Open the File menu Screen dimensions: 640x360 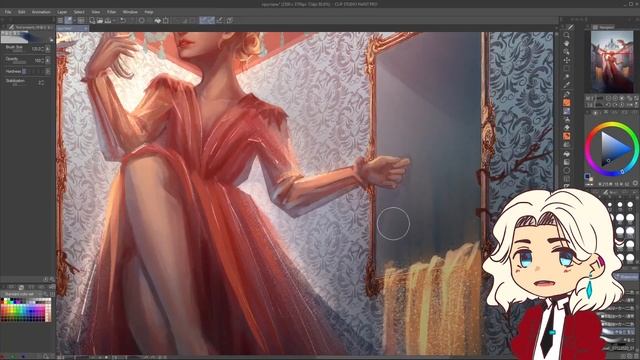click(x=8, y=12)
